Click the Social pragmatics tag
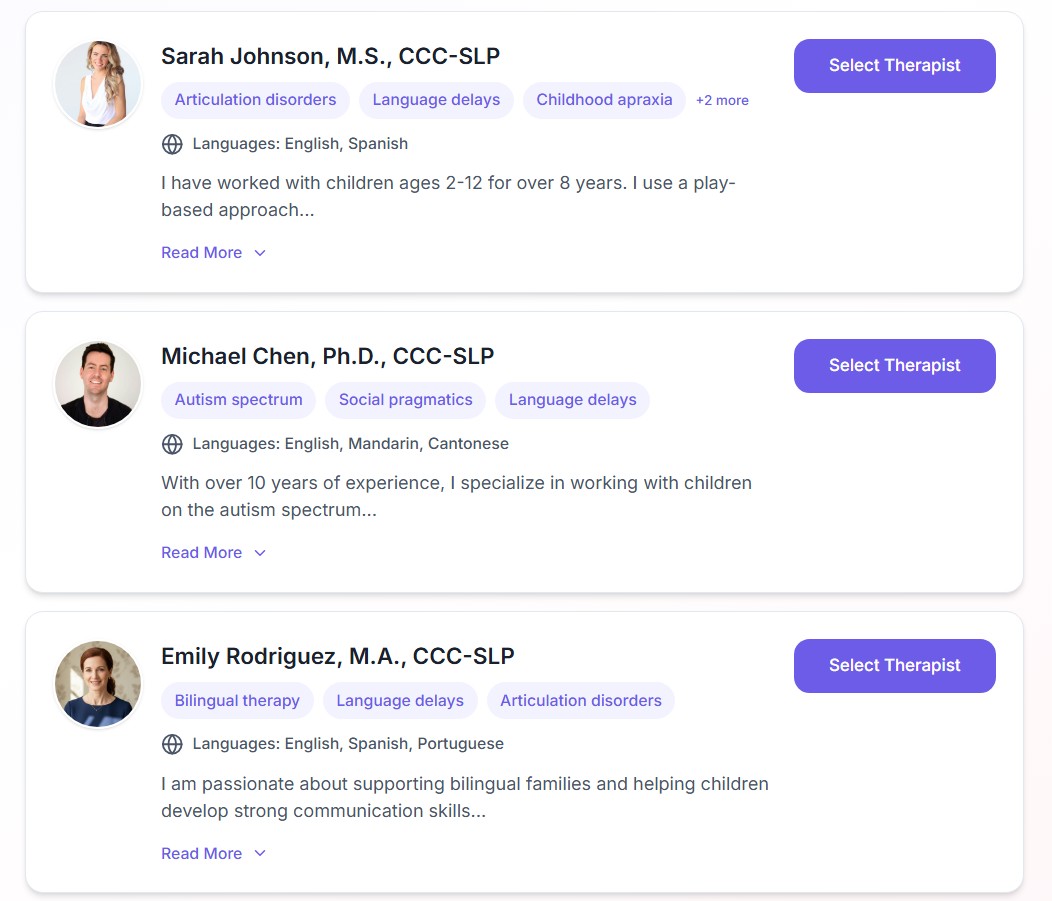Viewport: 1052px width, 901px height. tap(405, 400)
